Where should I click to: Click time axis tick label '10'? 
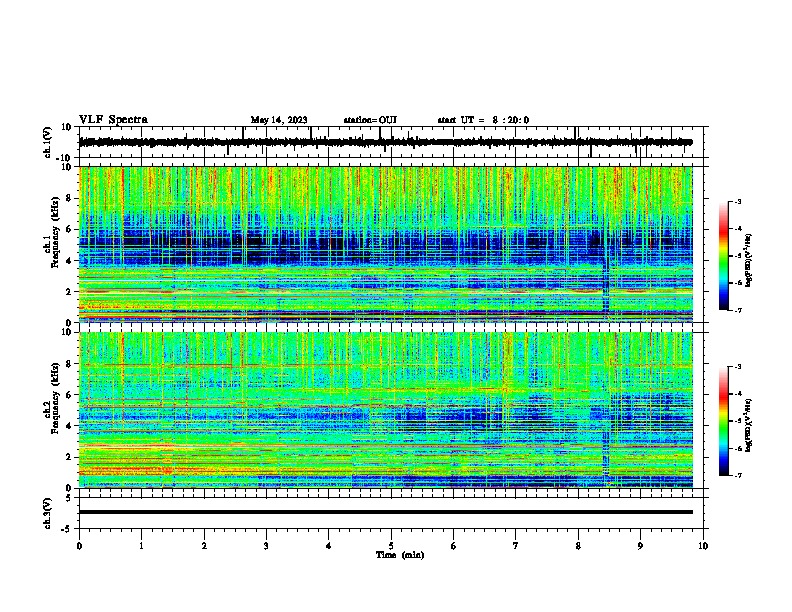pos(703,546)
